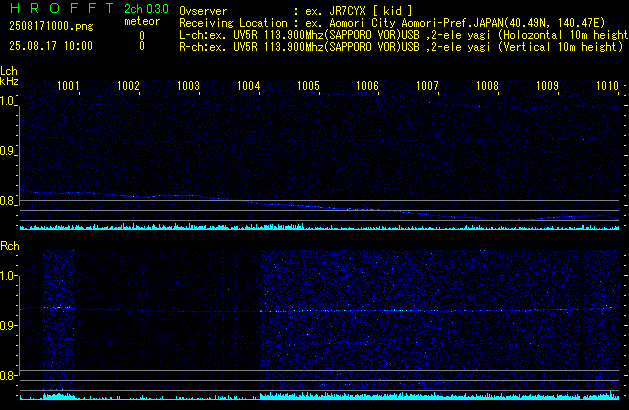Click the 1010 time marker
The height and width of the screenshot is (410, 629).
tap(607, 86)
